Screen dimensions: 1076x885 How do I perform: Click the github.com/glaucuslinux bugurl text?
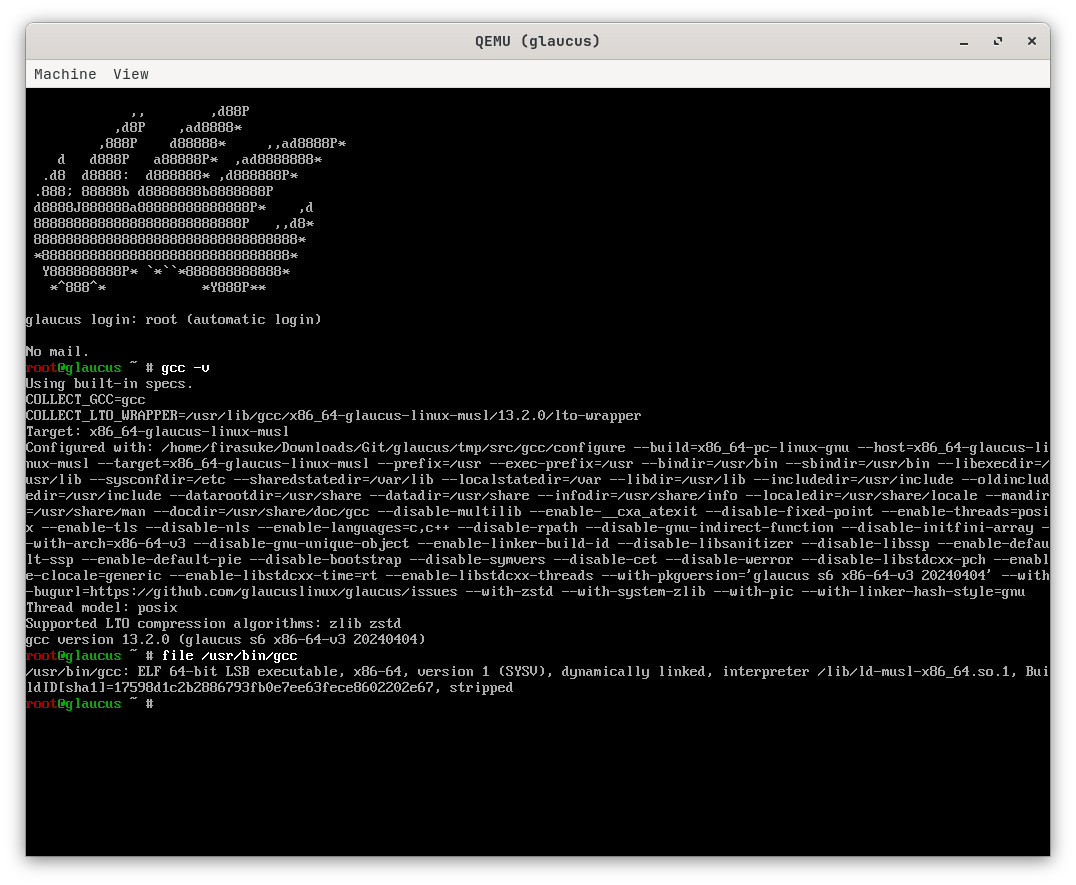click(x=273, y=591)
